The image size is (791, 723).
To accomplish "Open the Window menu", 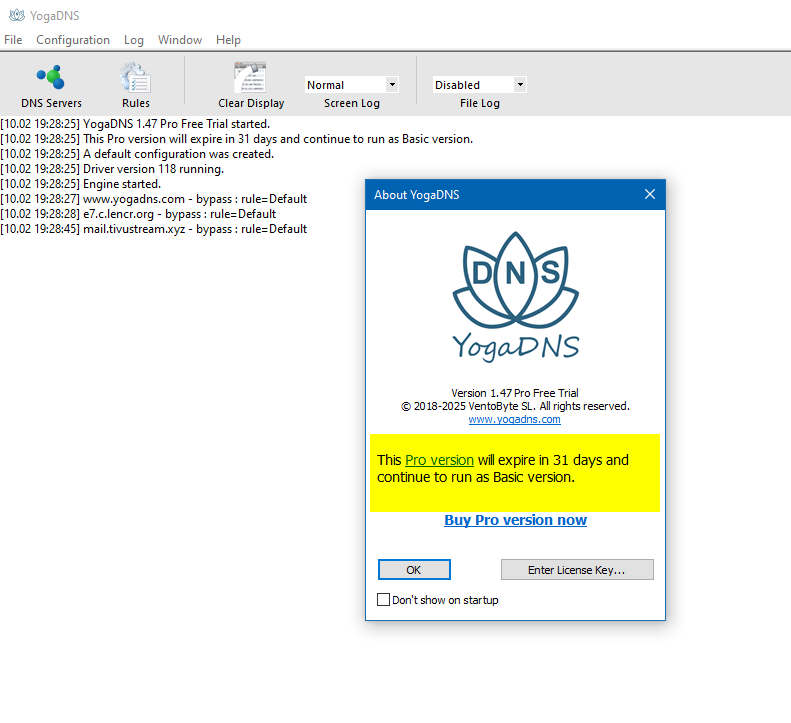I will pyautogui.click(x=180, y=40).
